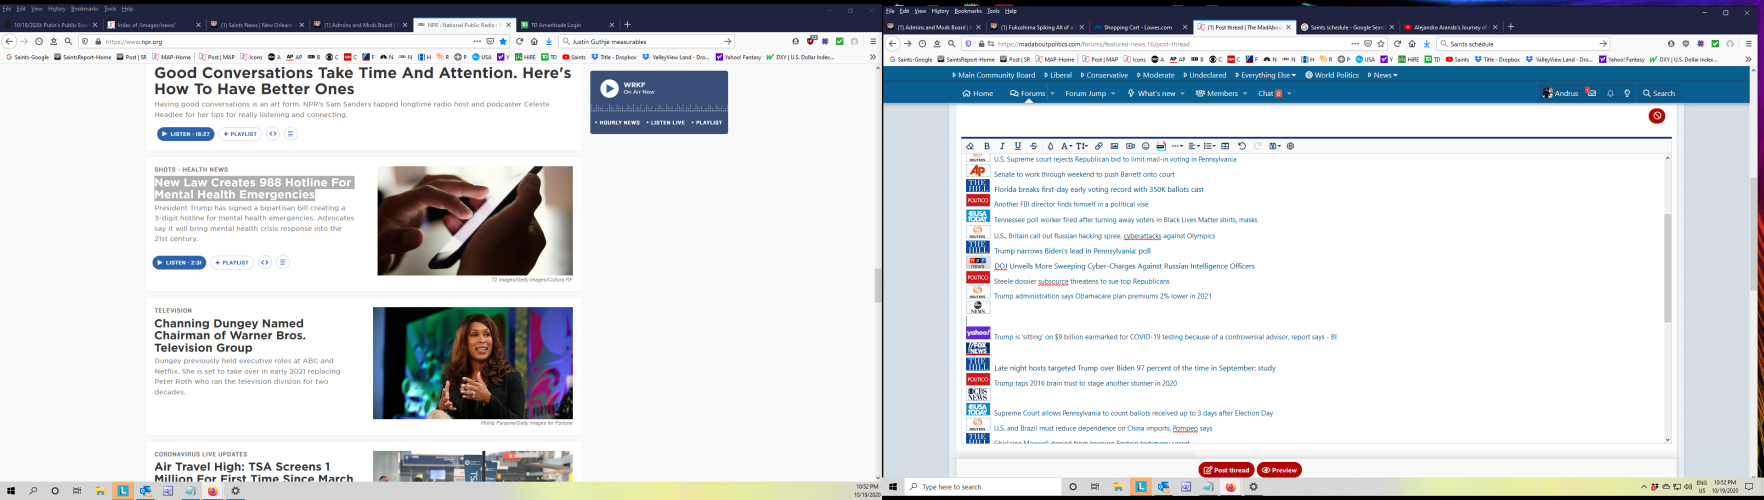Click home icon in right Firefox window
The image size is (1764, 500).
pos(1412,44)
